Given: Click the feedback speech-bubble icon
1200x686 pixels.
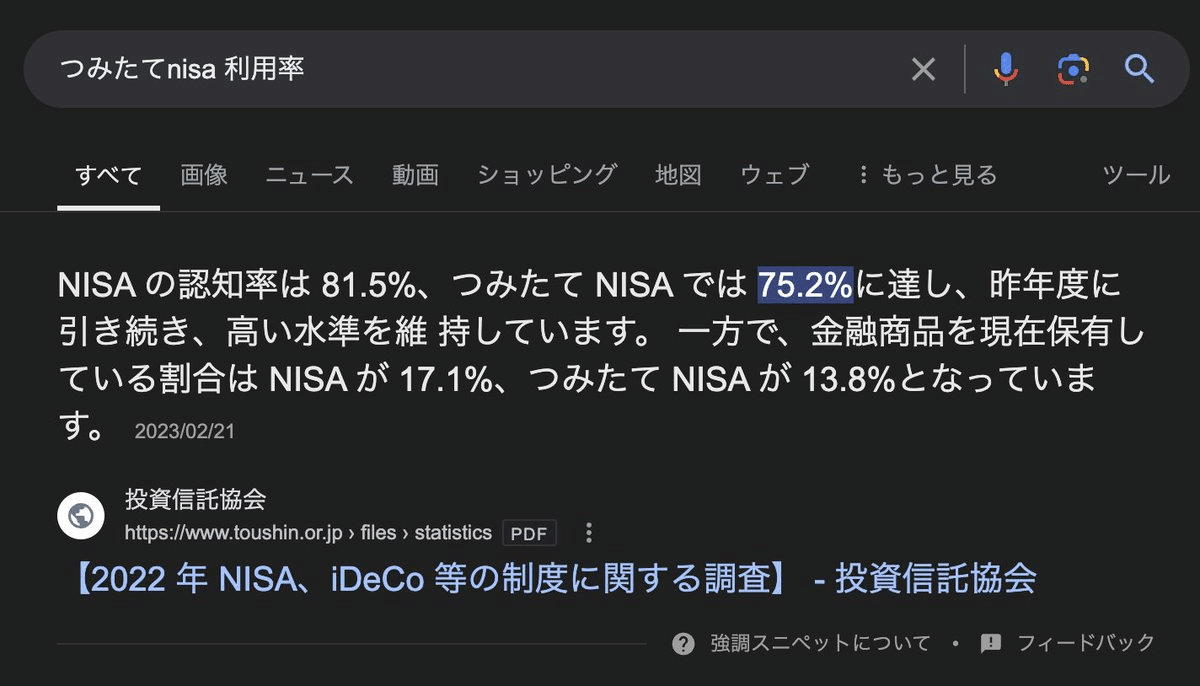Looking at the screenshot, I should tap(989, 644).
